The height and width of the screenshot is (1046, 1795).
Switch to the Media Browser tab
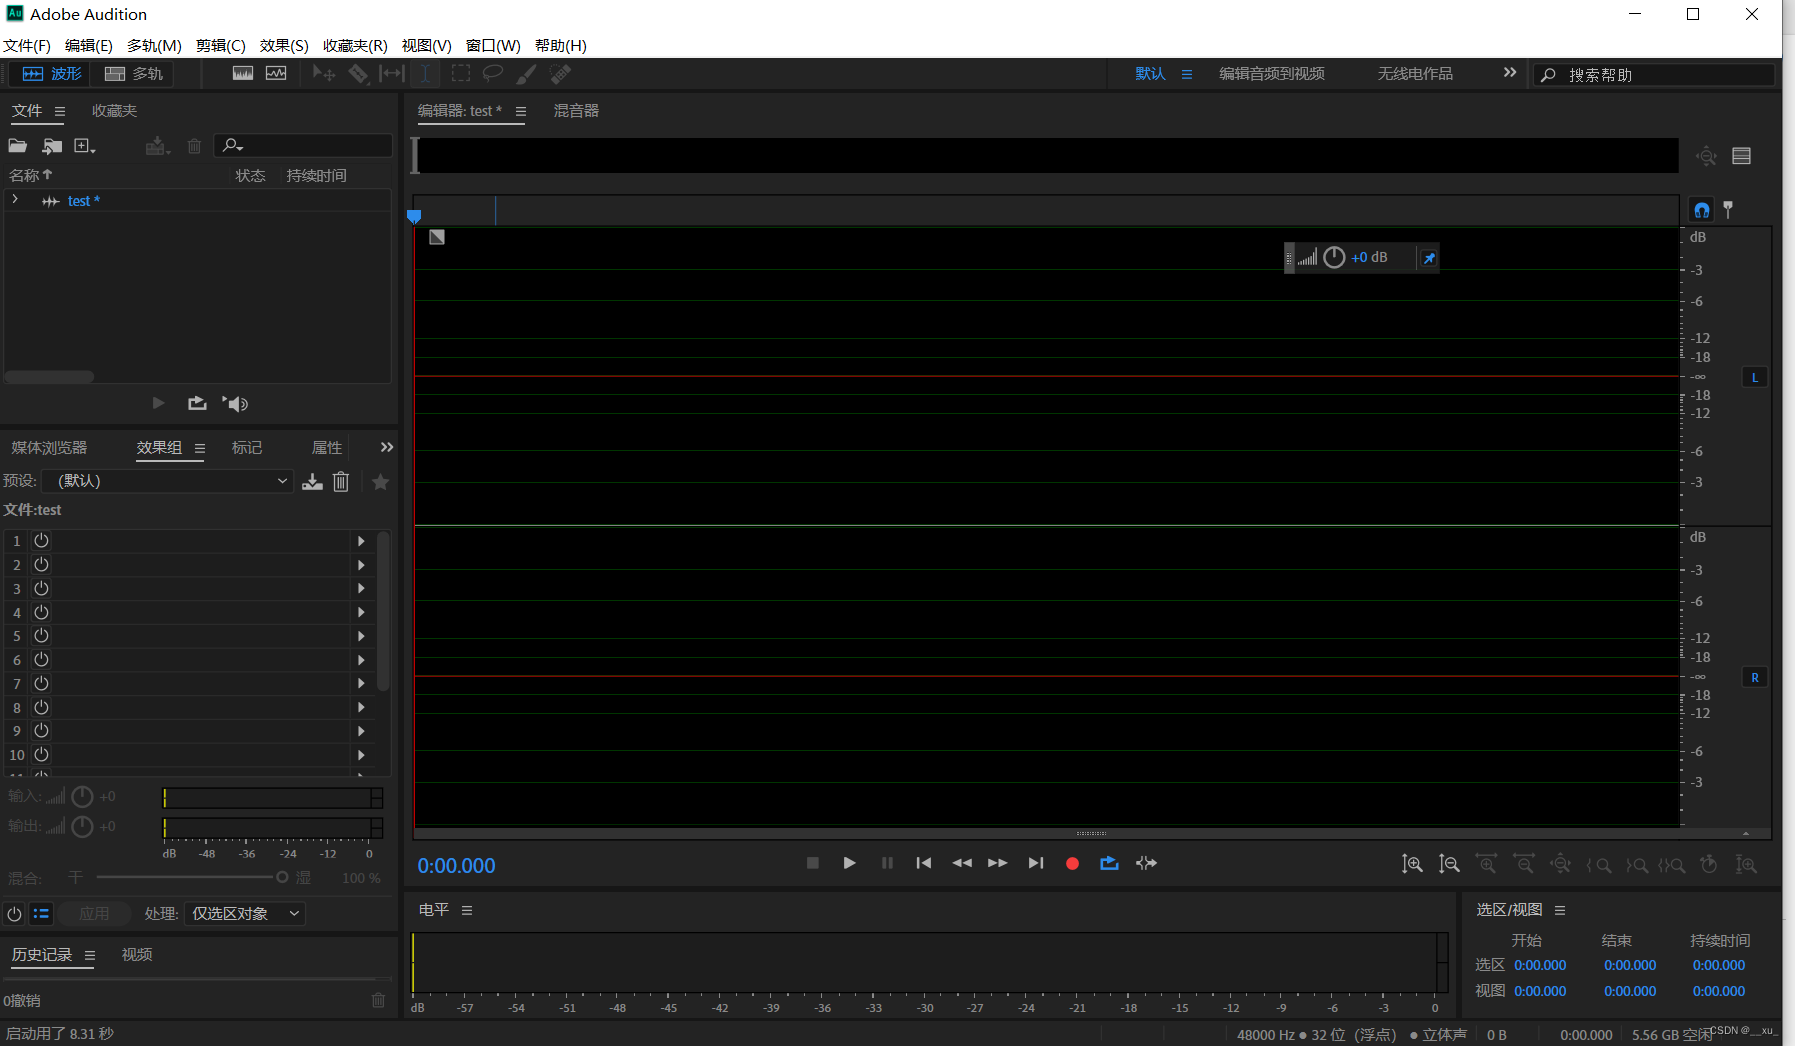click(x=49, y=448)
